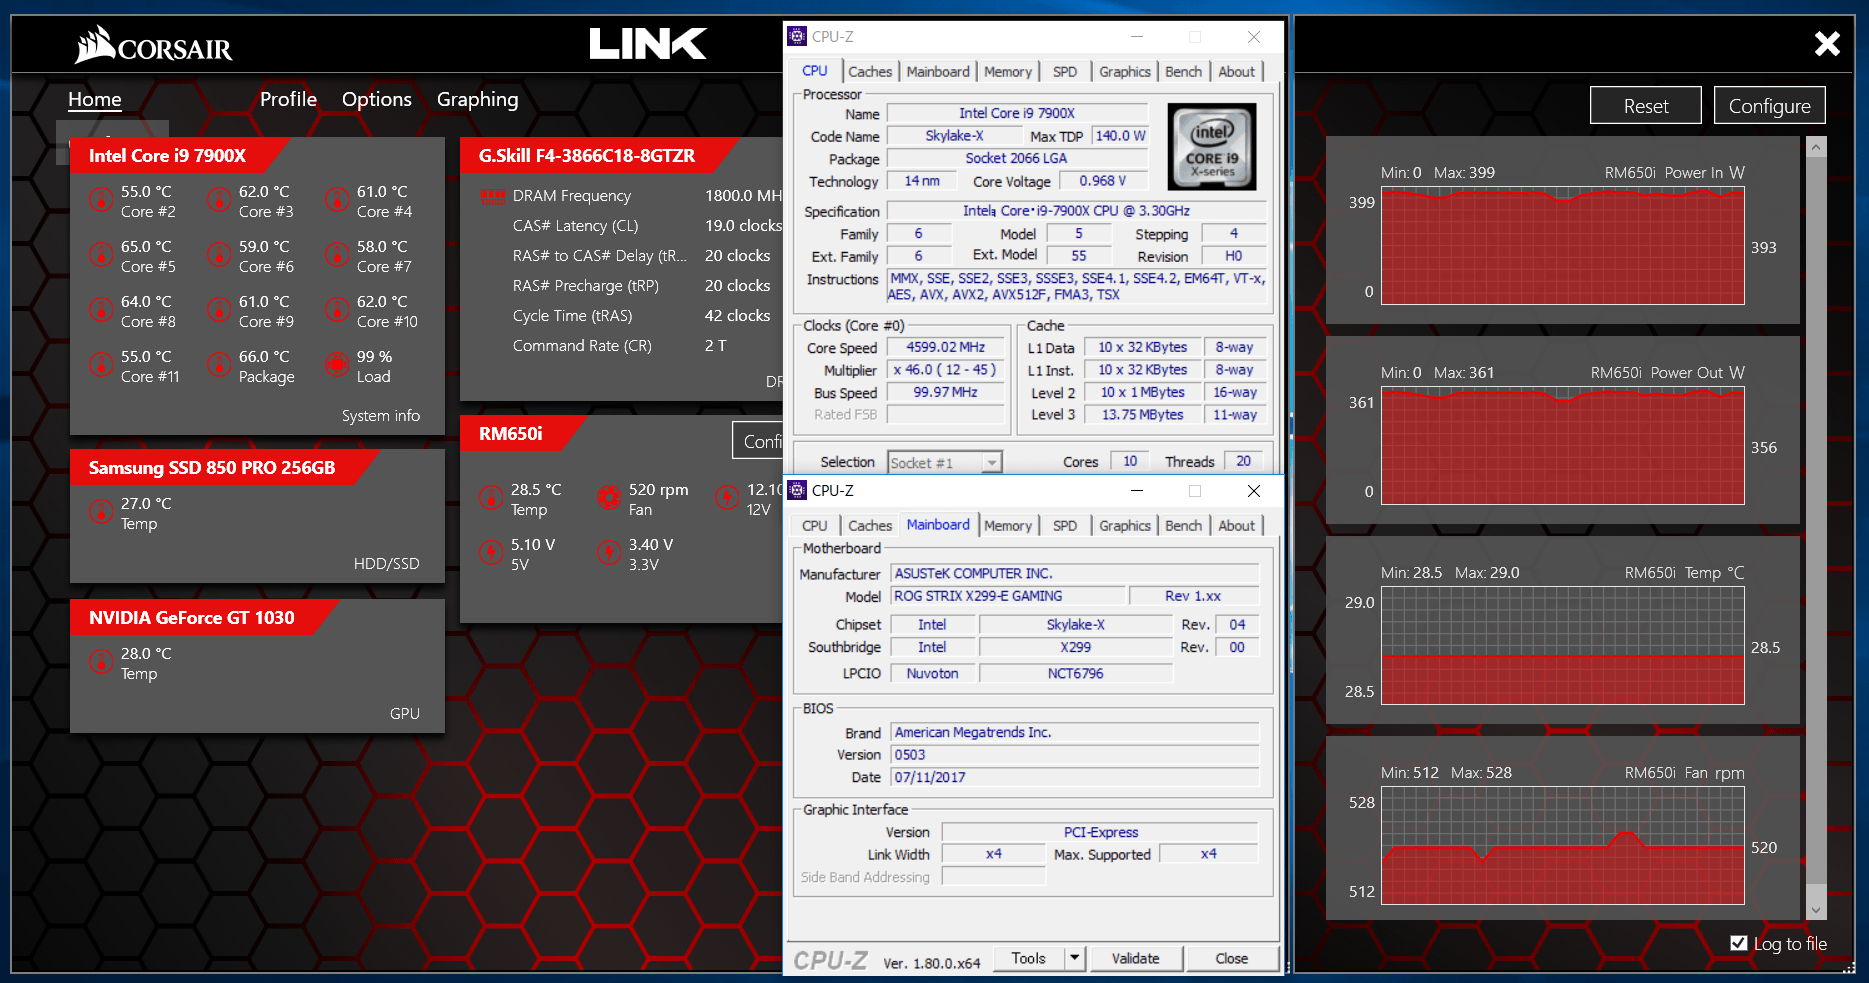Click the CPU Load chip icon
Viewport: 1869px width, 983px height.
(338, 365)
